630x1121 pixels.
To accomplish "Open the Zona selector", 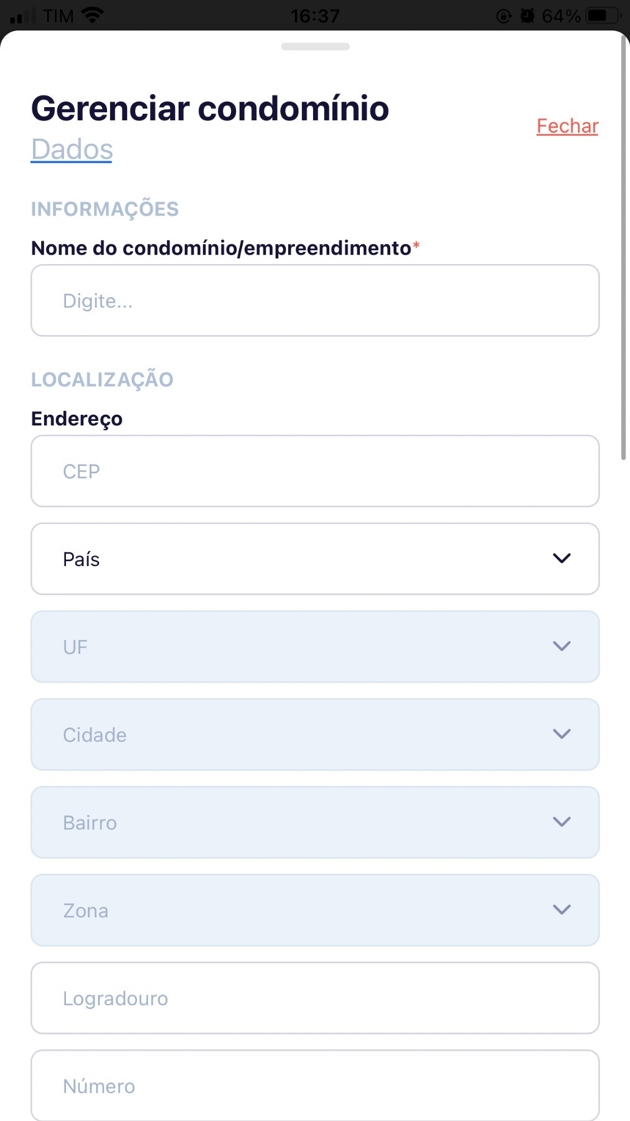I will point(300,911).
